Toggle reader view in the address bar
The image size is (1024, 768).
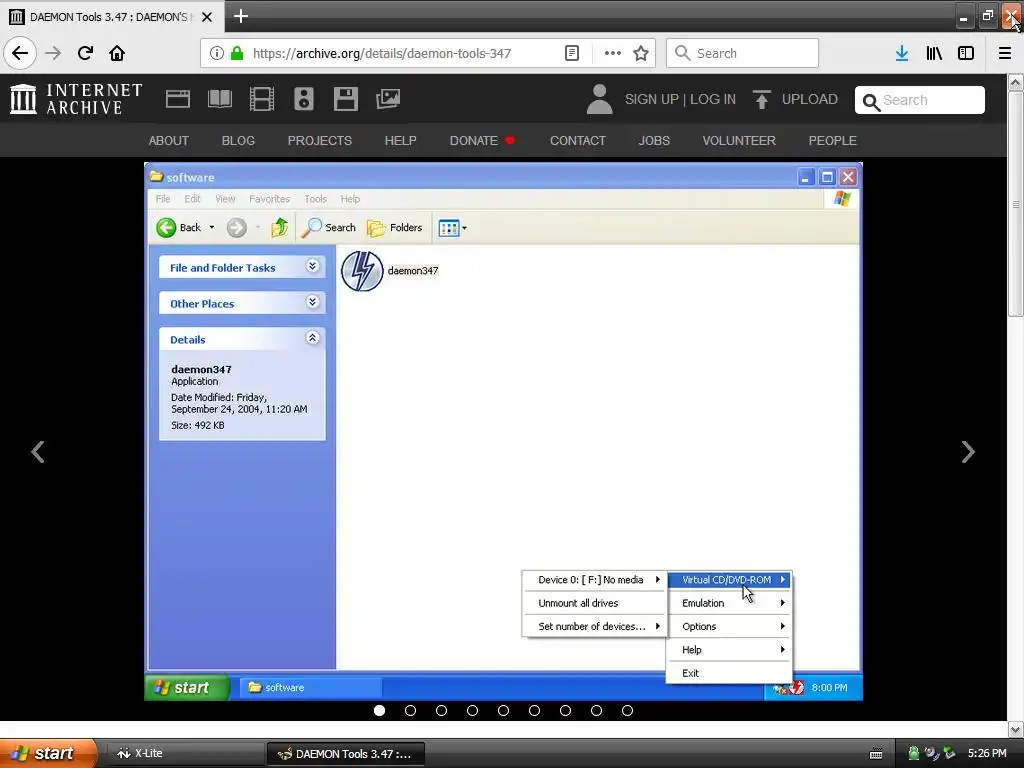[571, 53]
